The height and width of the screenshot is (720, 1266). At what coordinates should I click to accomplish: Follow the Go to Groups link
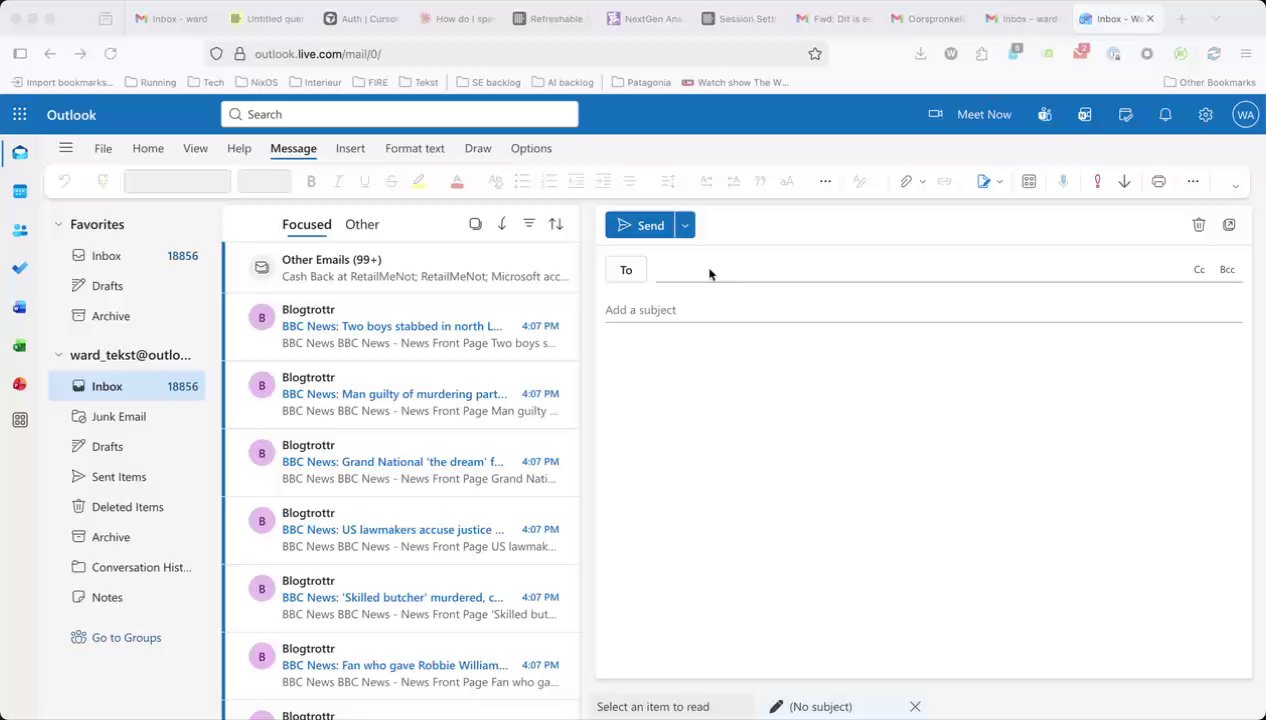[126, 637]
